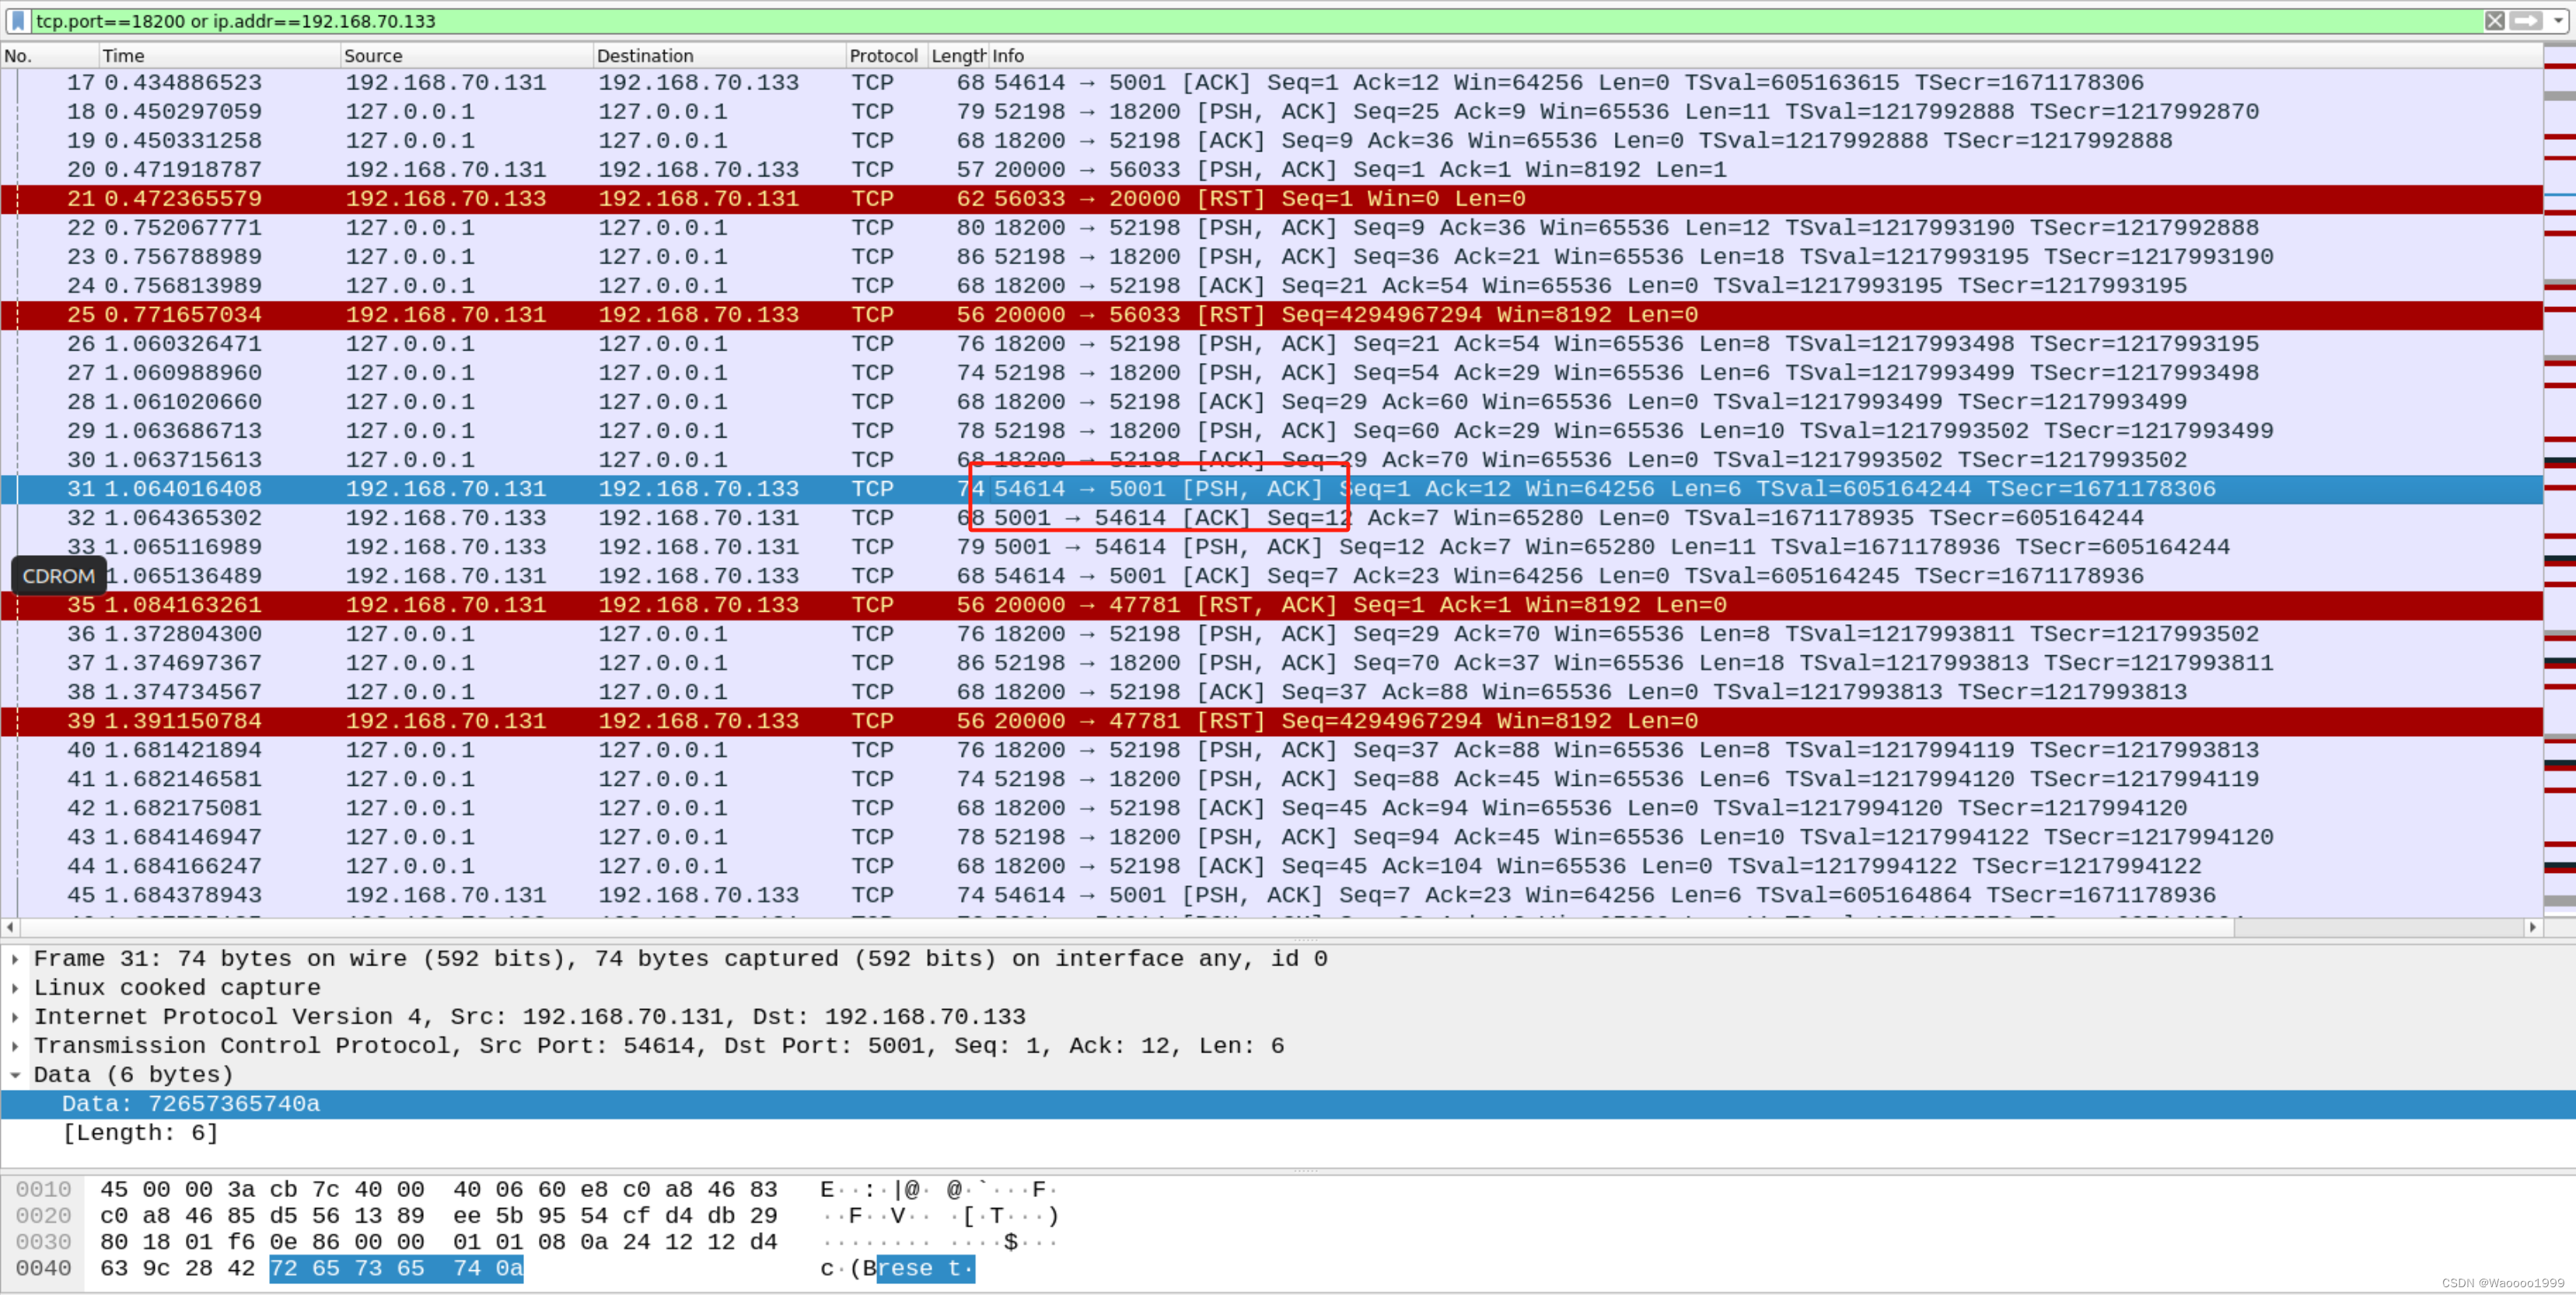Select packet 29 with Len=10

pos(1271,431)
